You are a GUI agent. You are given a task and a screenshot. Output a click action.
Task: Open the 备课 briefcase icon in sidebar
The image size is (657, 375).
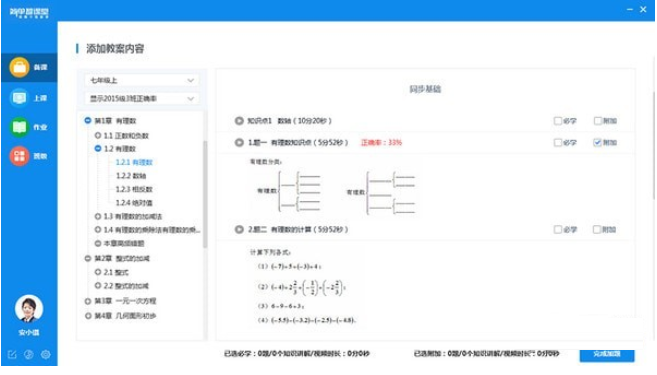coord(19,67)
